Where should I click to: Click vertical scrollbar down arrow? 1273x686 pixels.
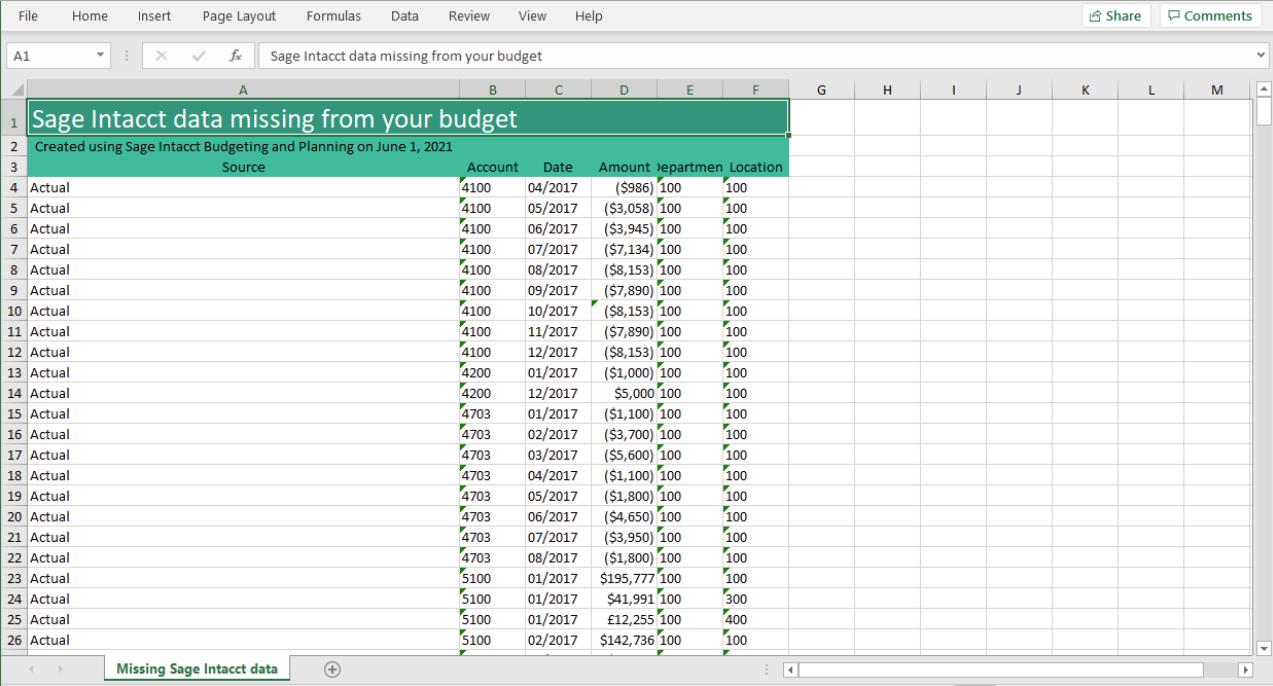pyautogui.click(x=1263, y=648)
